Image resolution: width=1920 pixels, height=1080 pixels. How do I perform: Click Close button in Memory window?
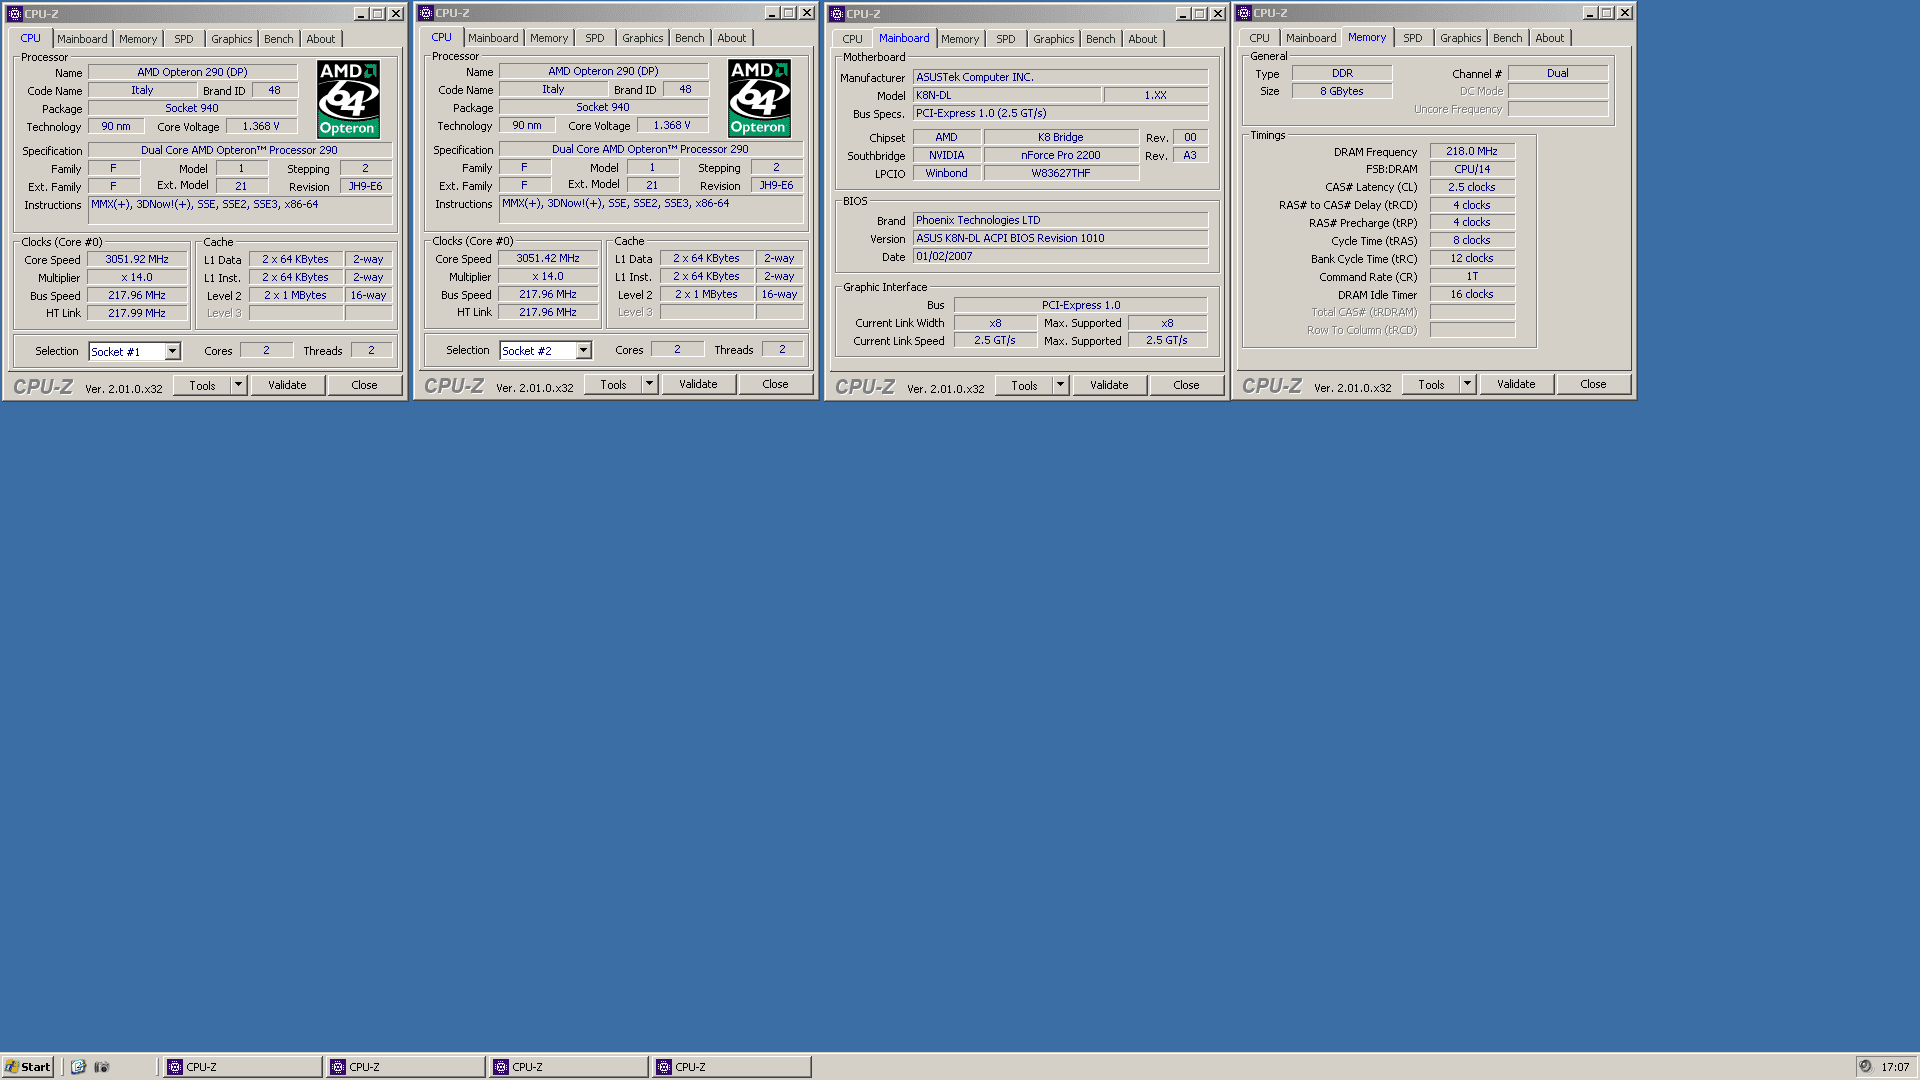point(1593,384)
